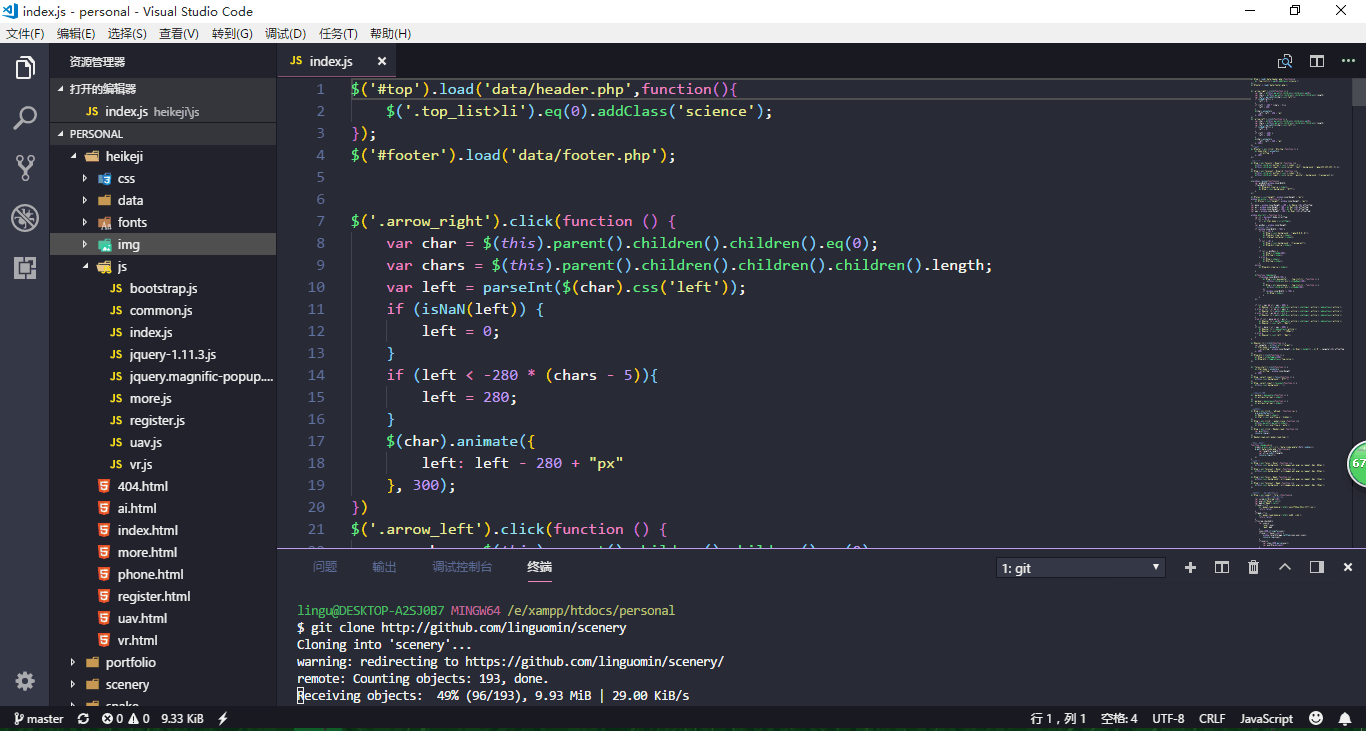Open the 帮助(H) menu
This screenshot has height=731, width=1366.
390,33
